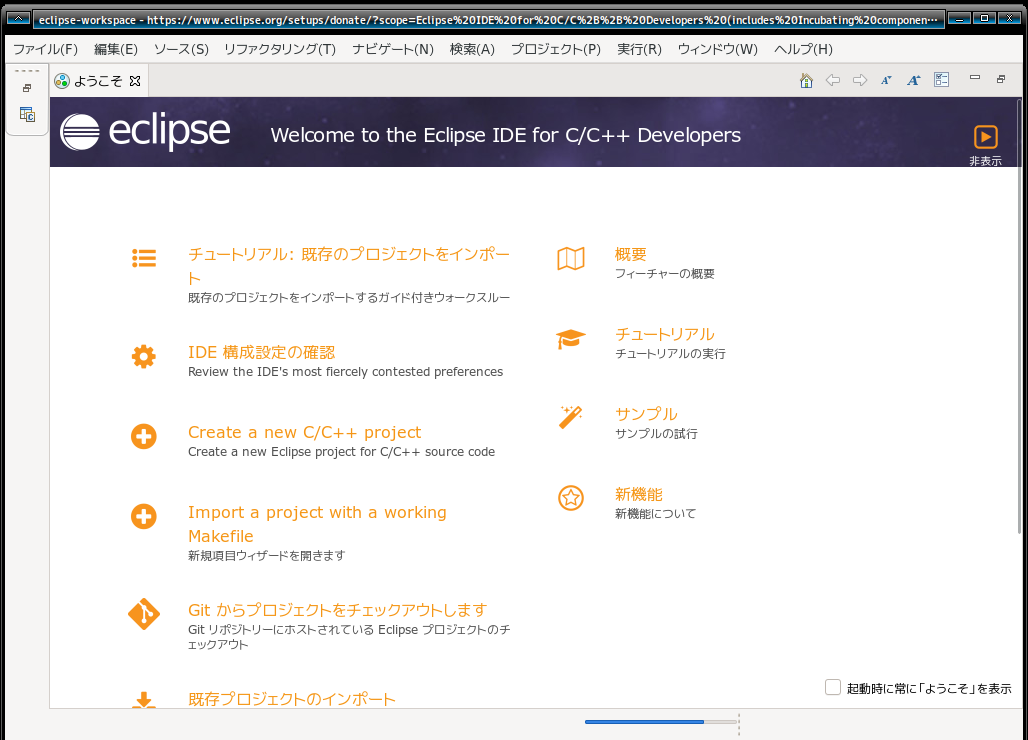Open the プロジェクト(P) menu
The height and width of the screenshot is (740, 1028).
pyautogui.click(x=555, y=49)
